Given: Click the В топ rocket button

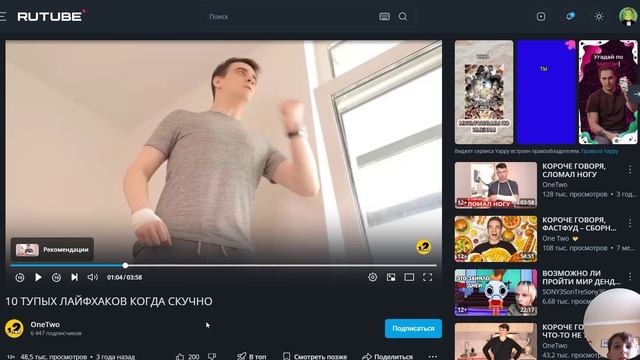Looking at the screenshot, I should click(x=251, y=356).
